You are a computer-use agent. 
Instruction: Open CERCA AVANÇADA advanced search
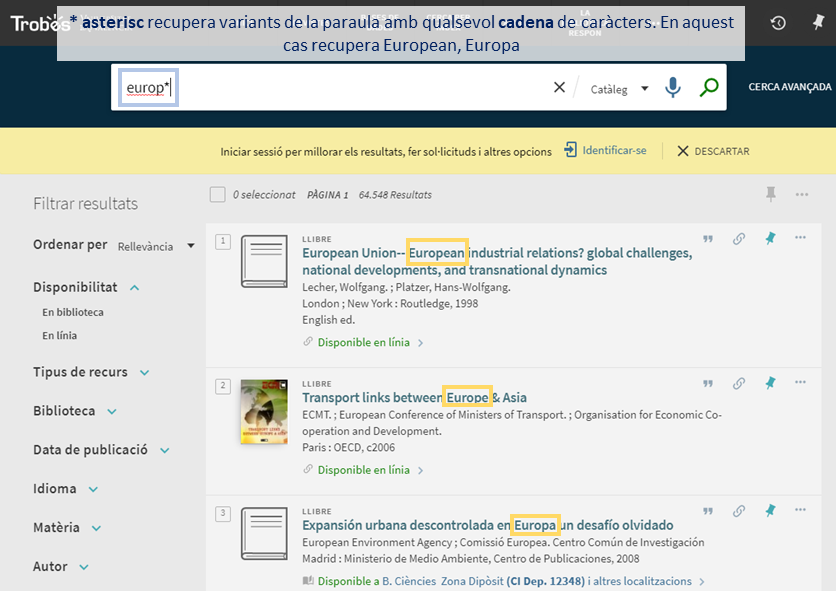pyautogui.click(x=790, y=87)
